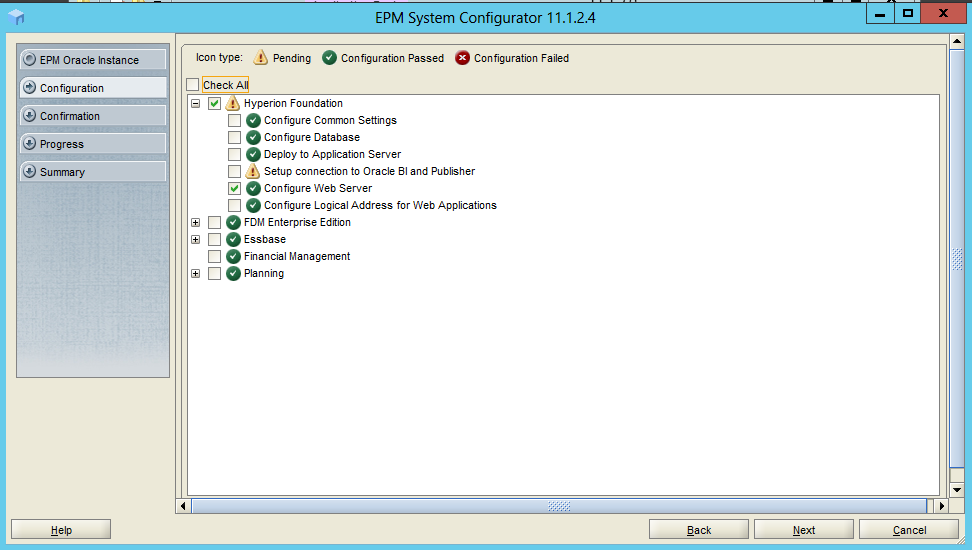Click the vertical scrollbar thumb
972x550 pixels.
tap(957, 259)
